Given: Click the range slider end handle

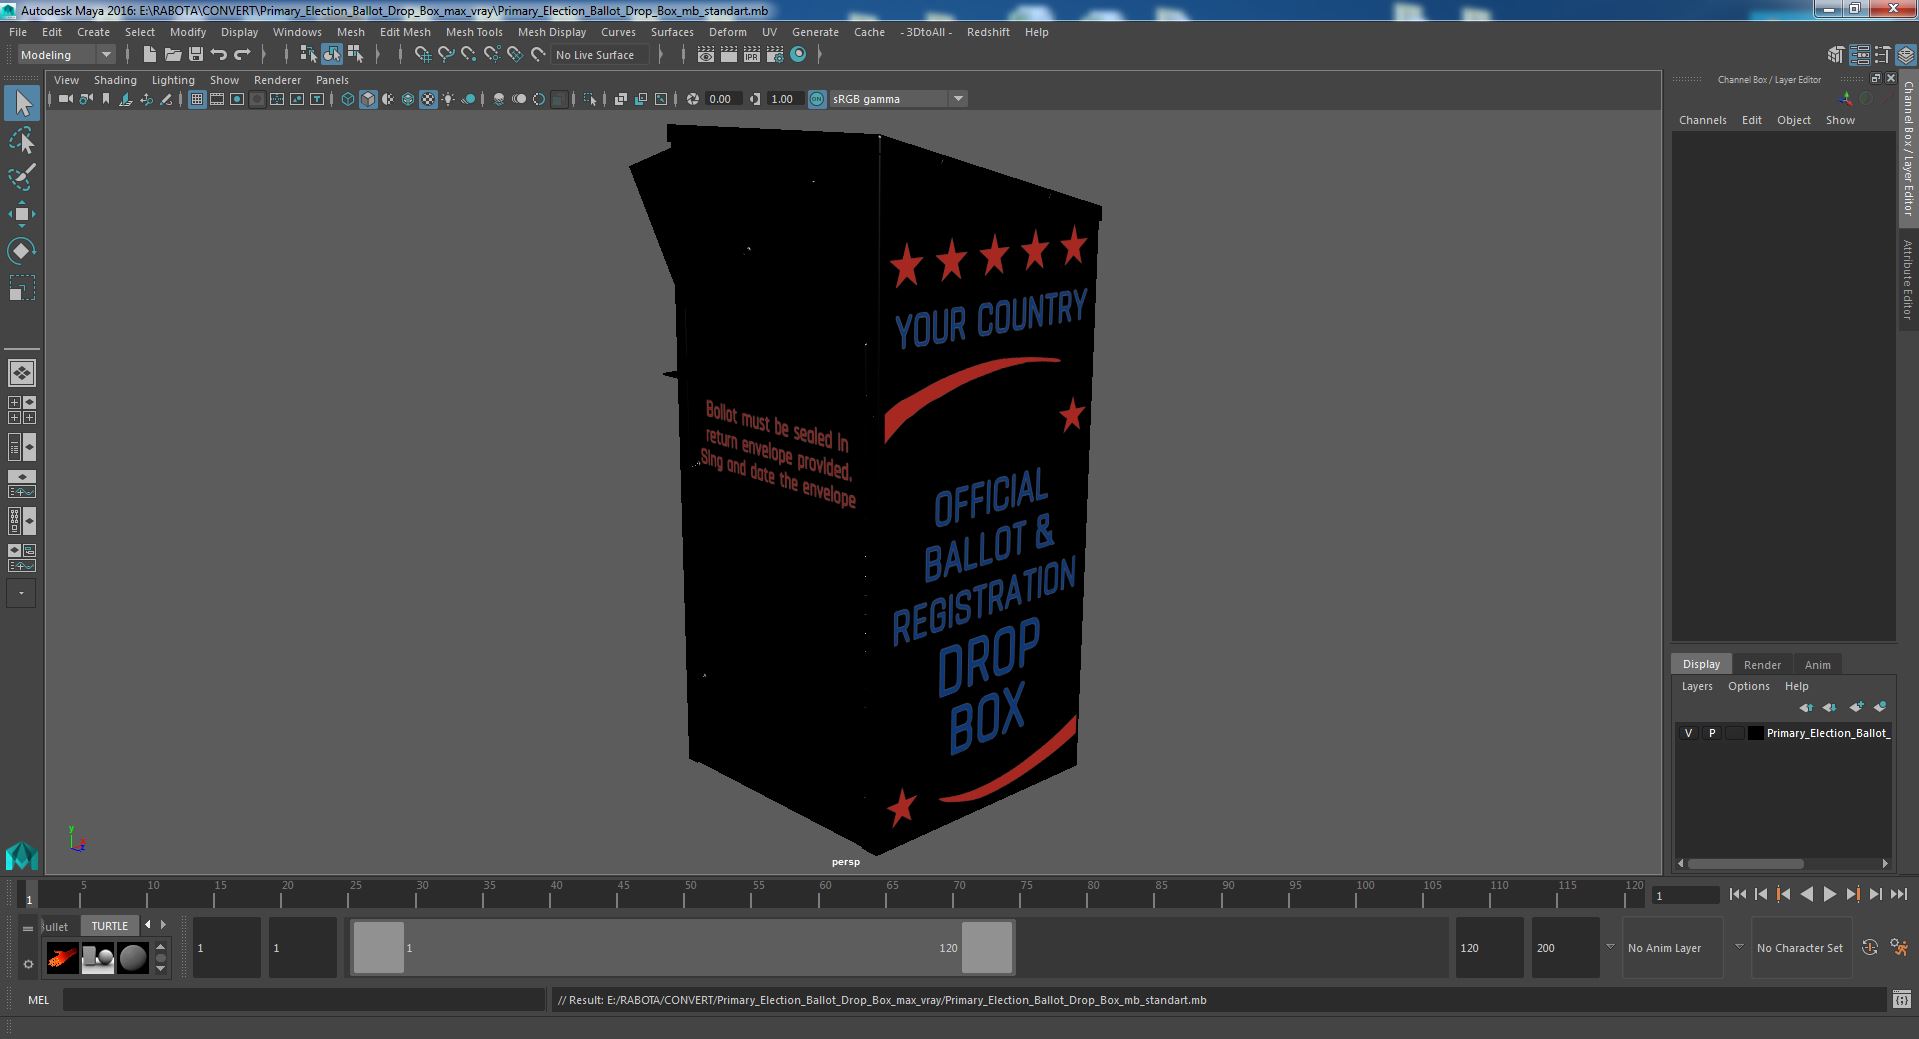Looking at the screenshot, I should (987, 948).
